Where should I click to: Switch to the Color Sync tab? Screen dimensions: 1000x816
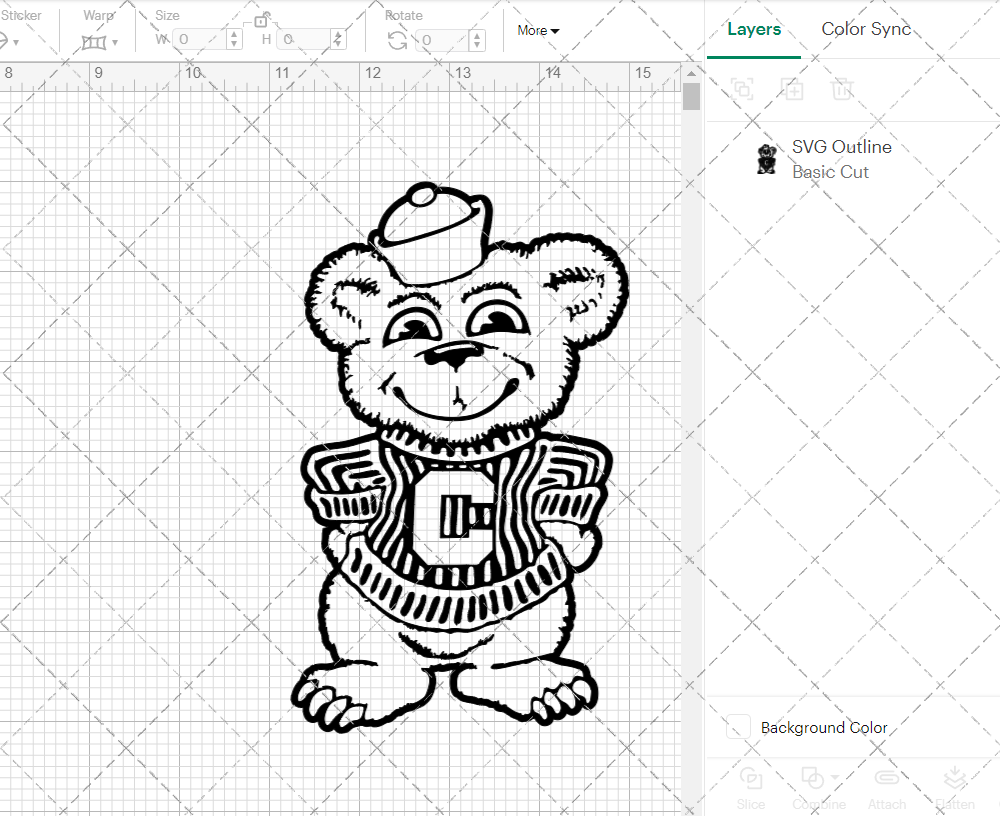pos(866,29)
